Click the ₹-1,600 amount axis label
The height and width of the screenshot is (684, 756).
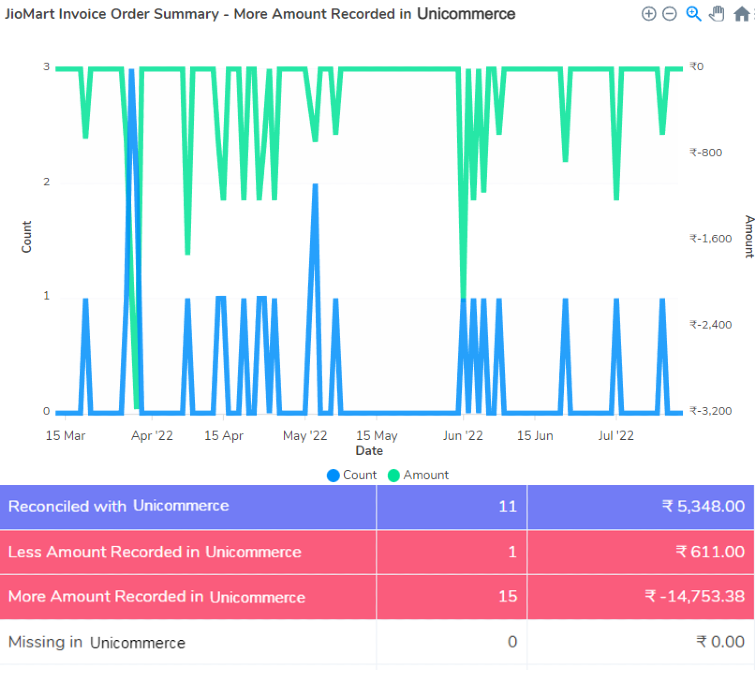[x=711, y=239]
